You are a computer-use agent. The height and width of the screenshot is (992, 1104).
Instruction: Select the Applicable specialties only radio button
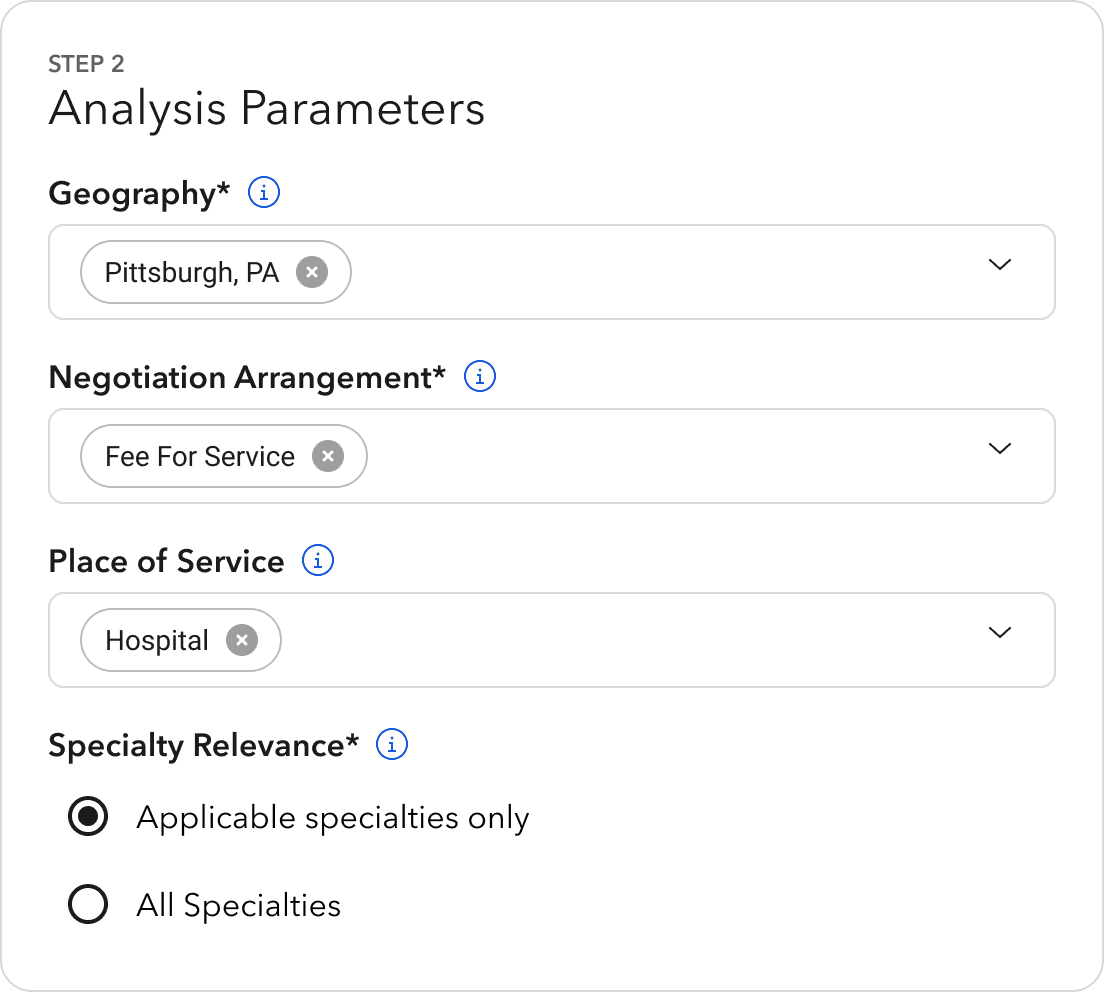(88, 818)
